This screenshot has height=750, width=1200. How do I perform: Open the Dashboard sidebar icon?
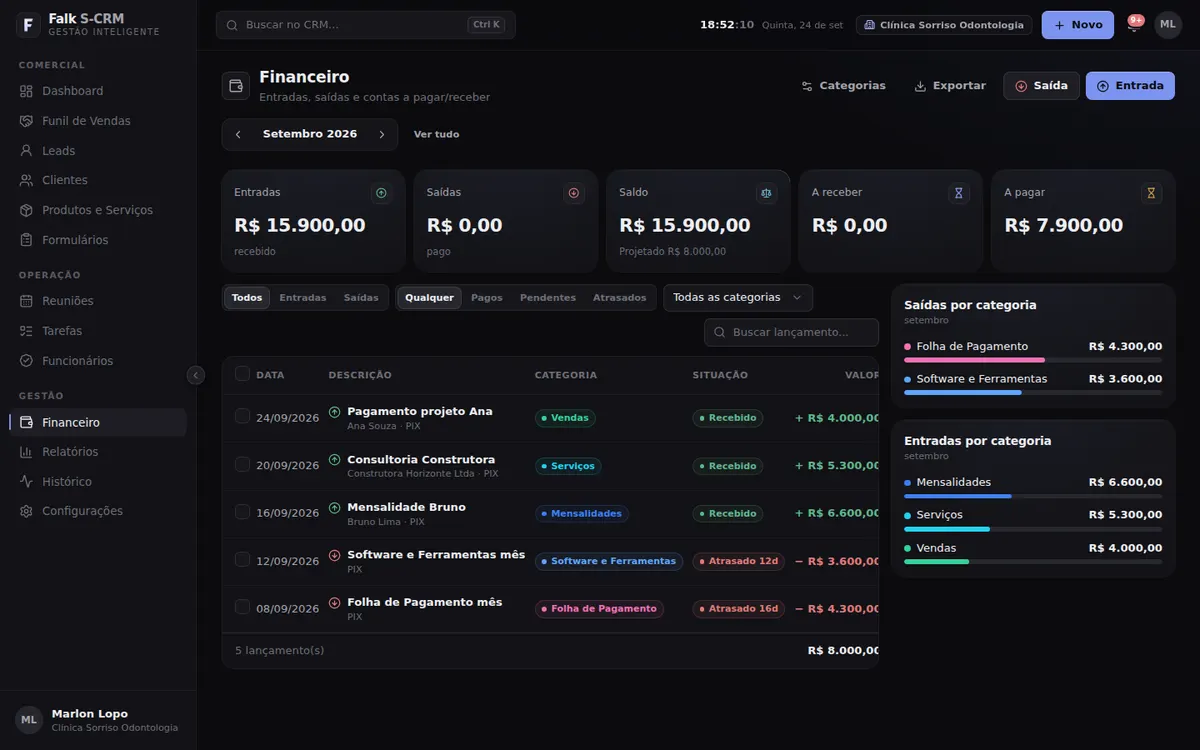pyautogui.click(x=26, y=91)
